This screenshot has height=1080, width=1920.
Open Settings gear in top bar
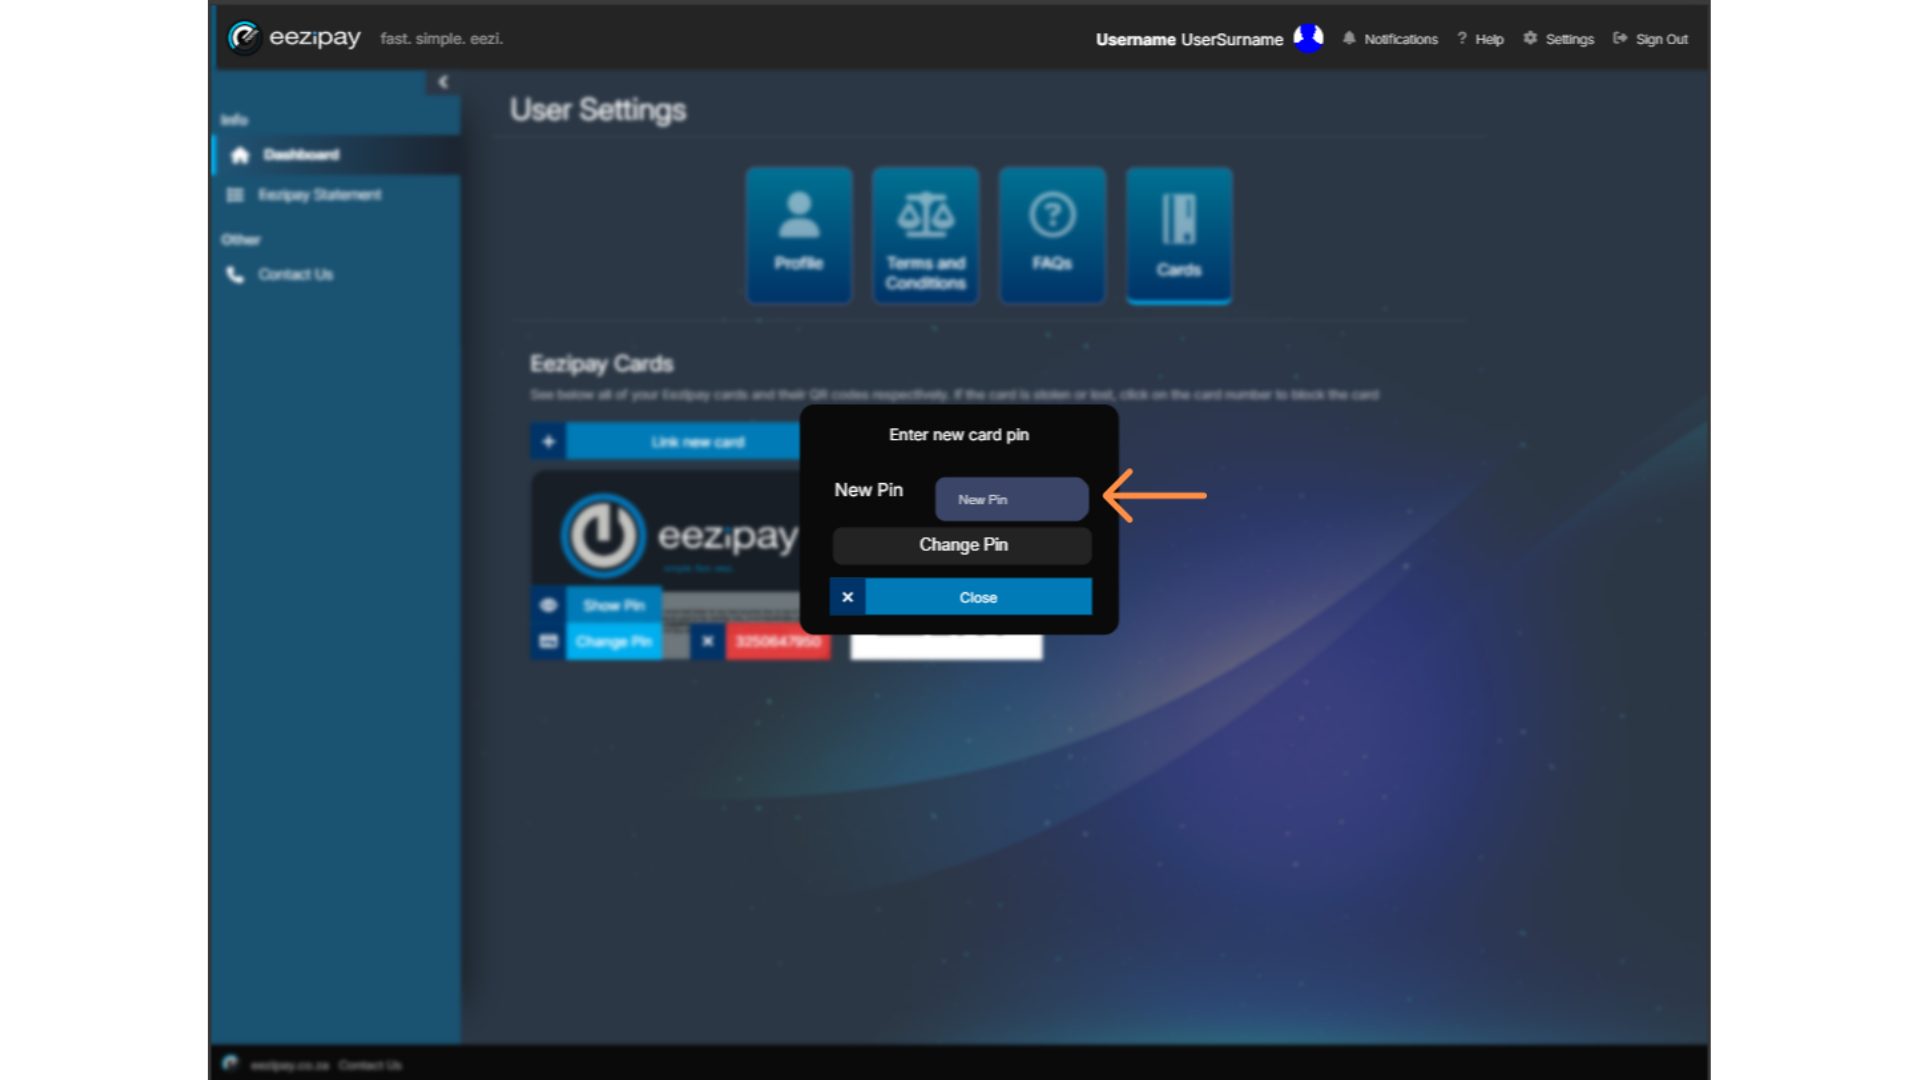1558,39
